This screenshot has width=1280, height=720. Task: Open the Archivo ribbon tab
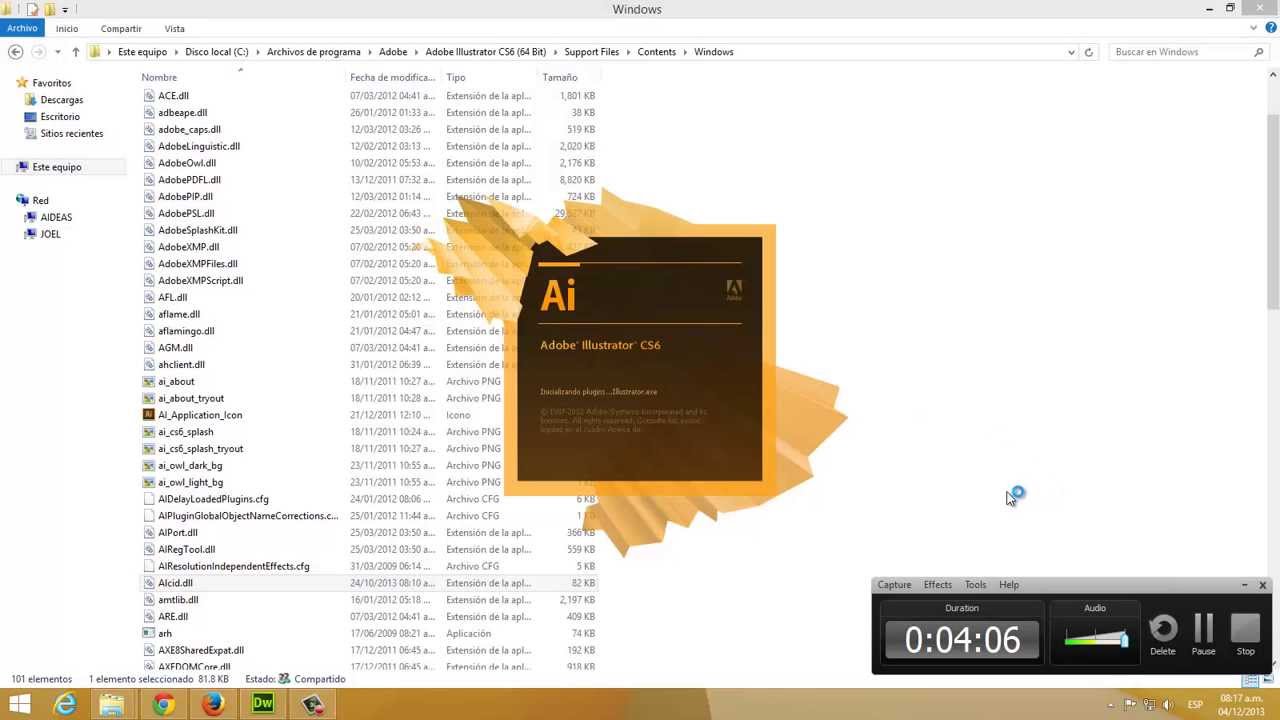click(22, 28)
